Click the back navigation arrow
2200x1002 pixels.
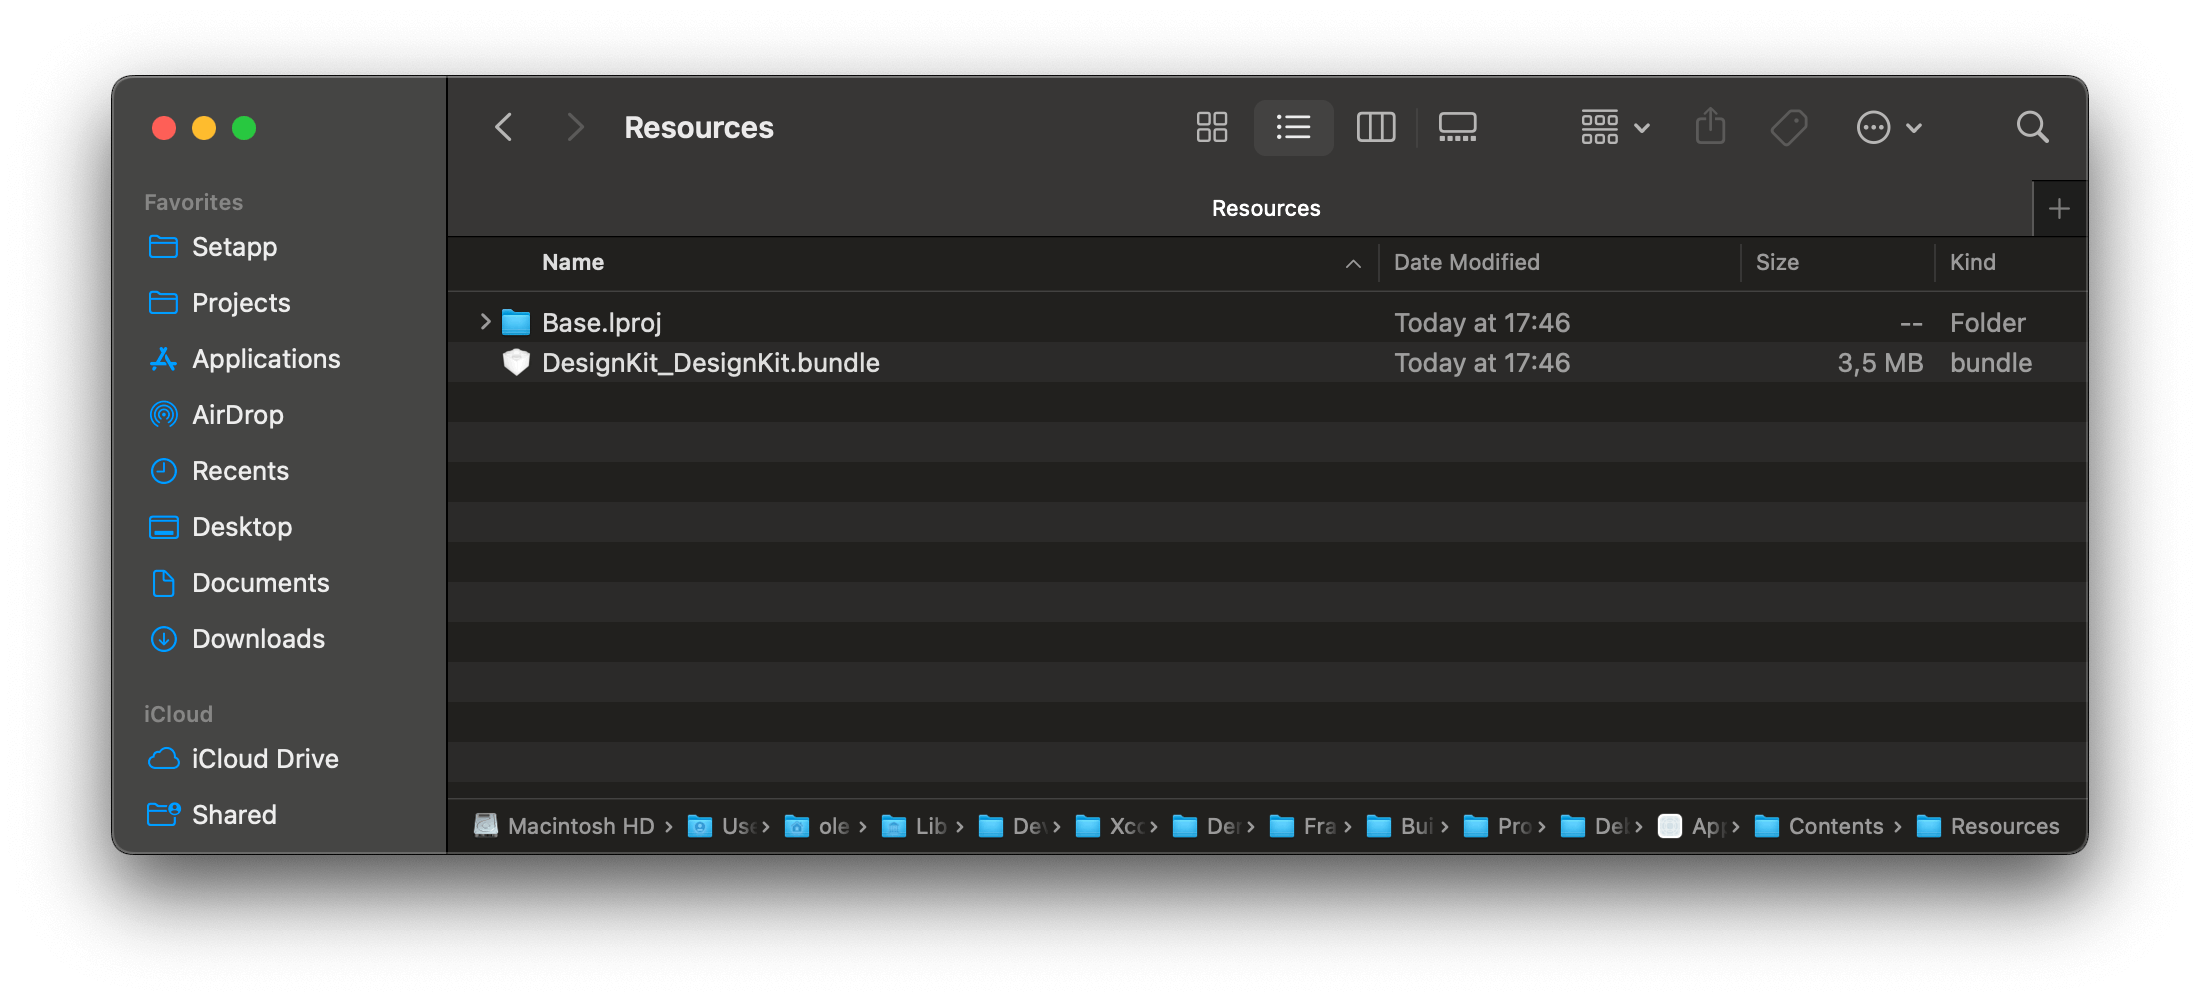pos(503,127)
